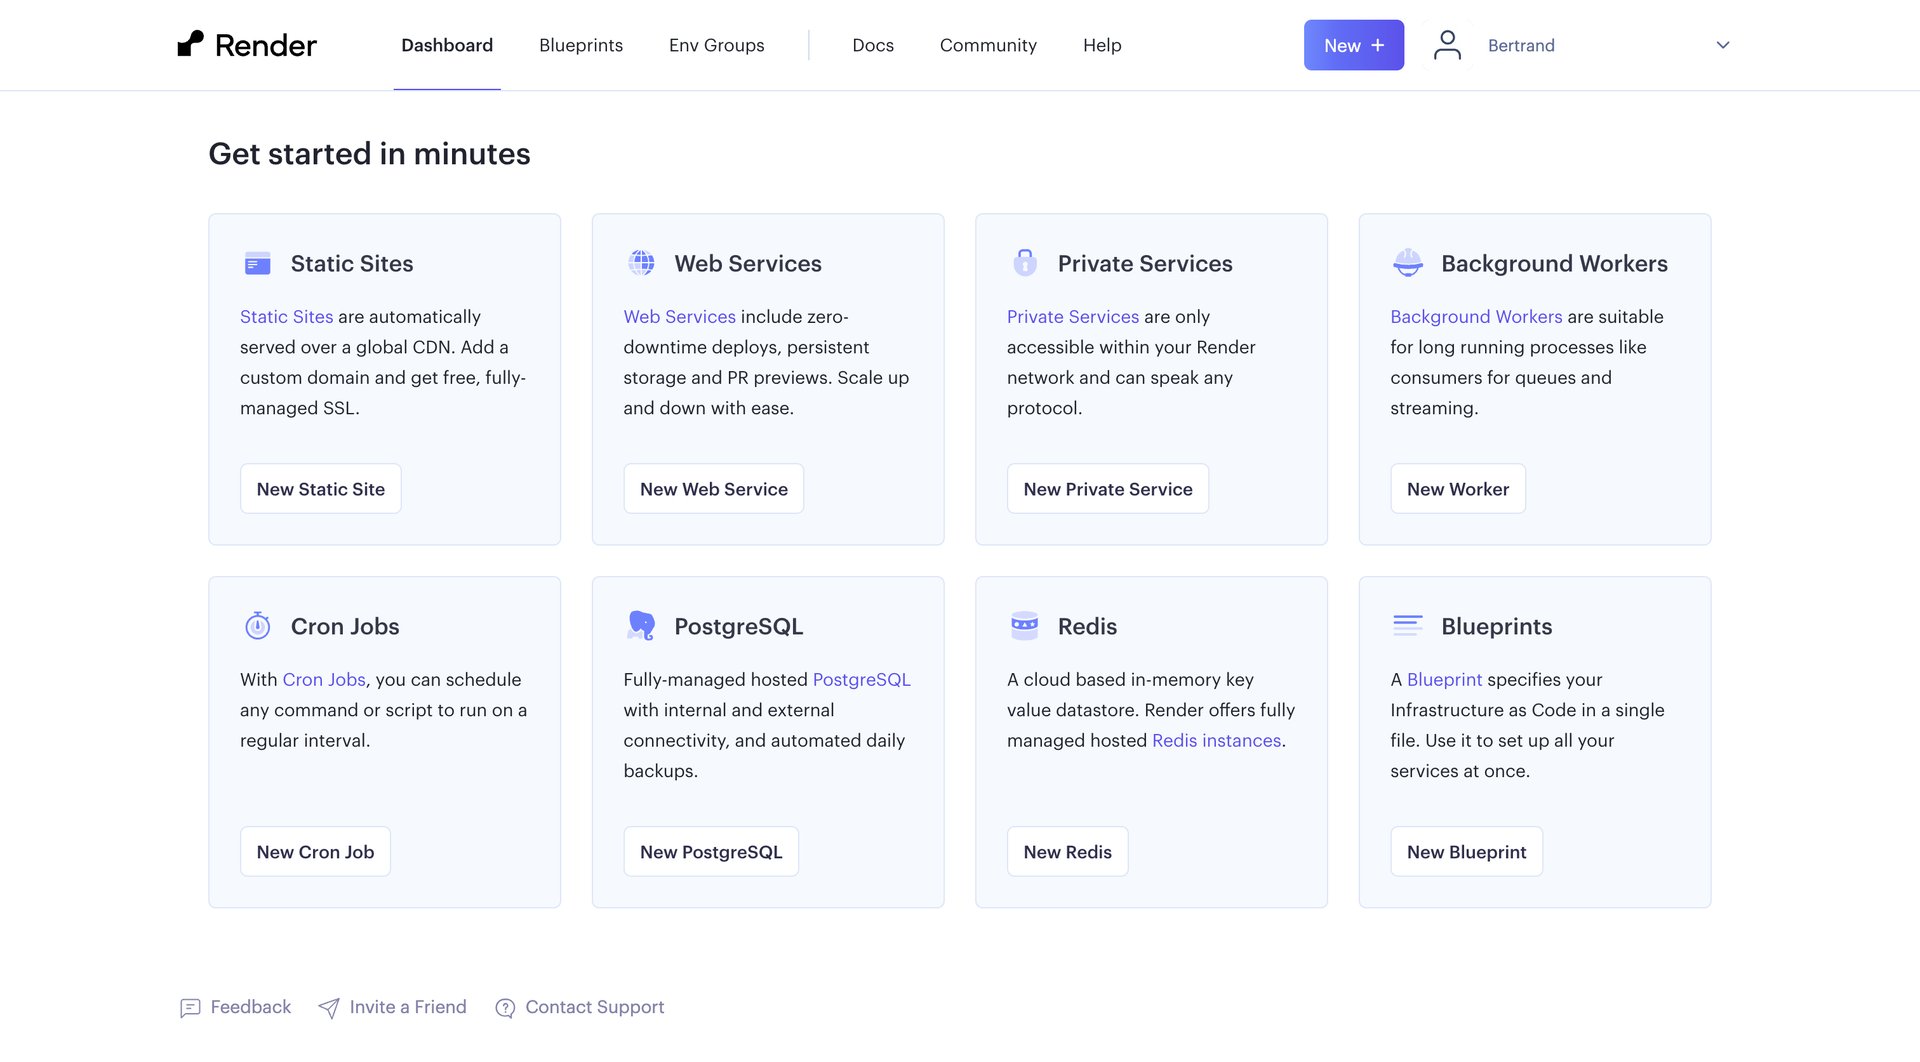This screenshot has height=1062, width=1920.
Task: Click the New + button
Action: point(1353,44)
